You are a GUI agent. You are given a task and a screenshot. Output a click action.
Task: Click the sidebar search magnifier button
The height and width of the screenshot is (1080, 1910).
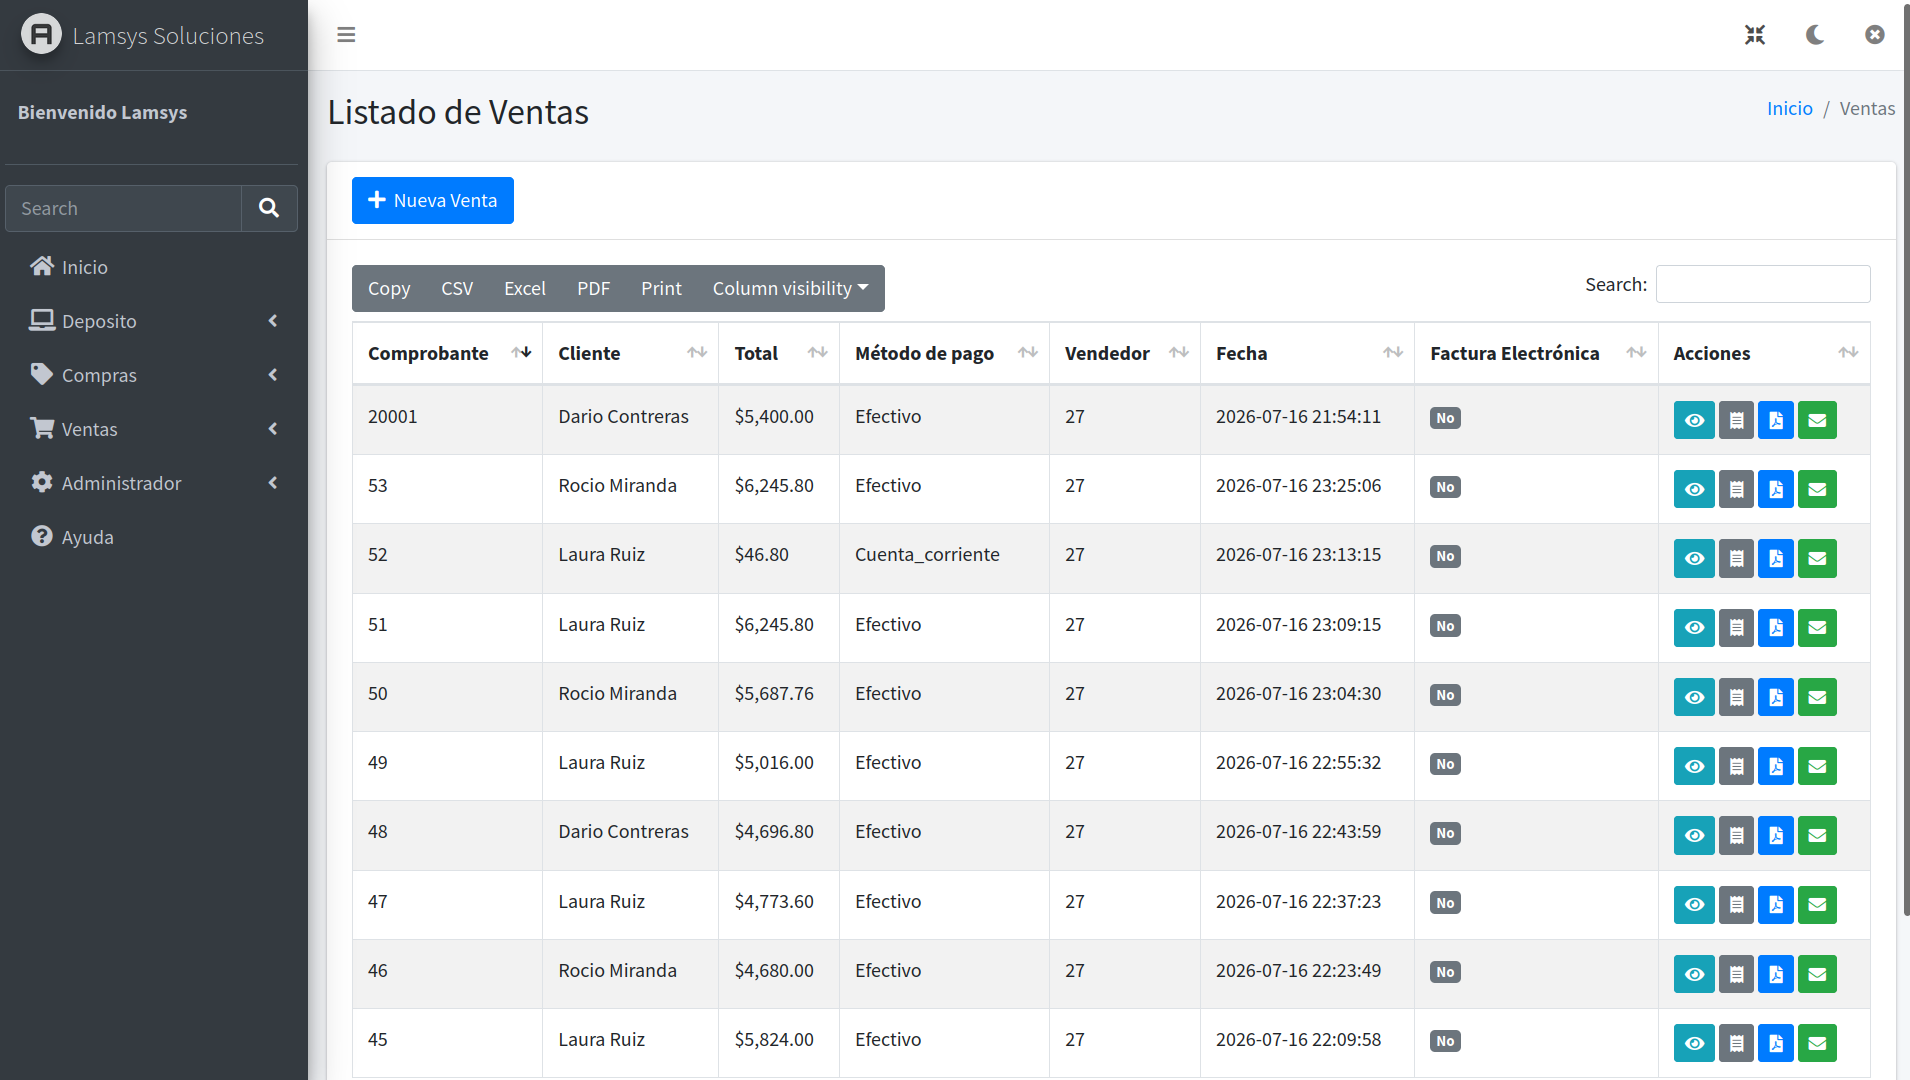[269, 208]
